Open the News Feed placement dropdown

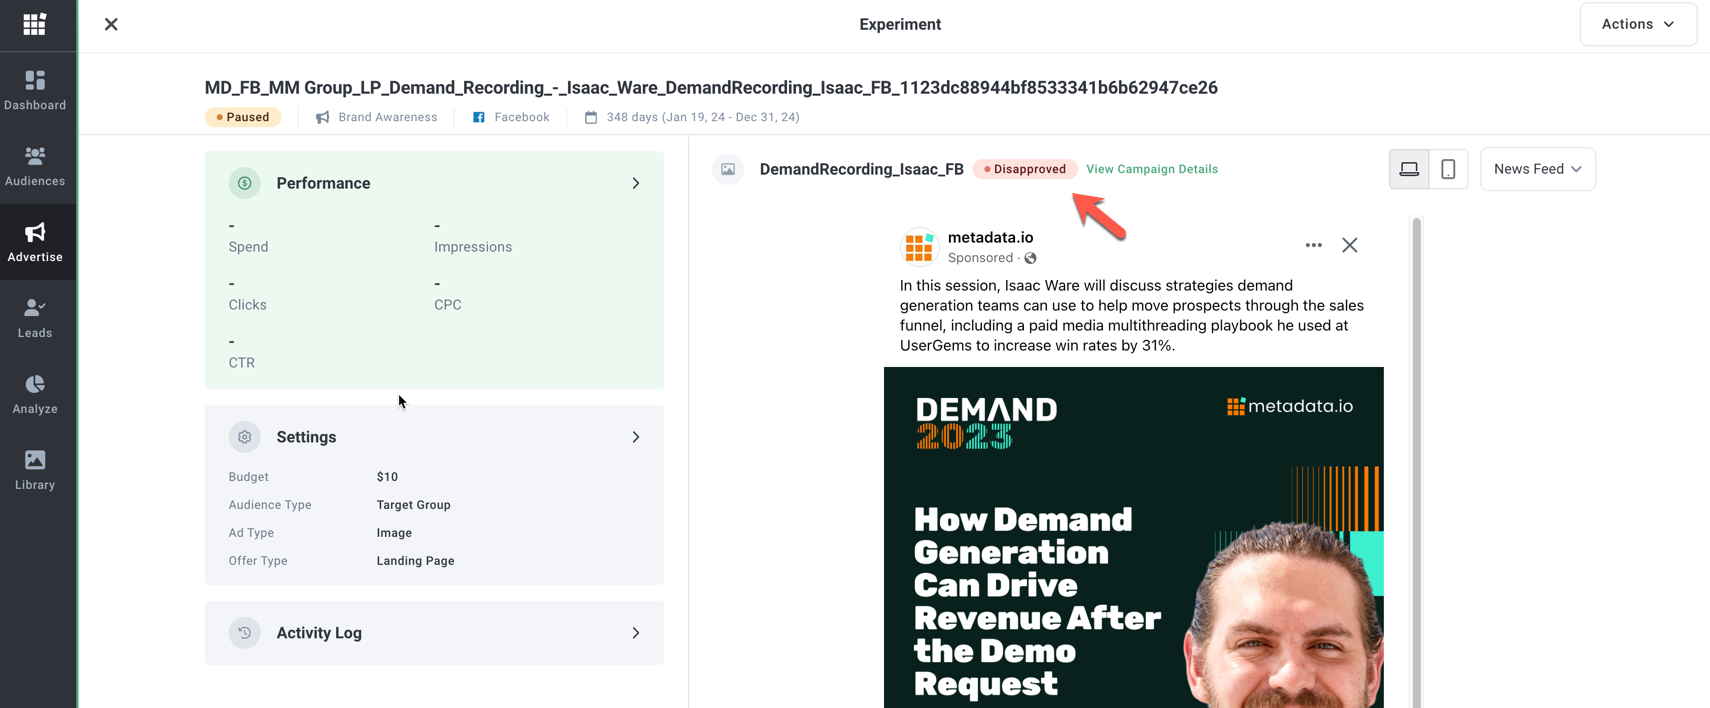point(1537,169)
